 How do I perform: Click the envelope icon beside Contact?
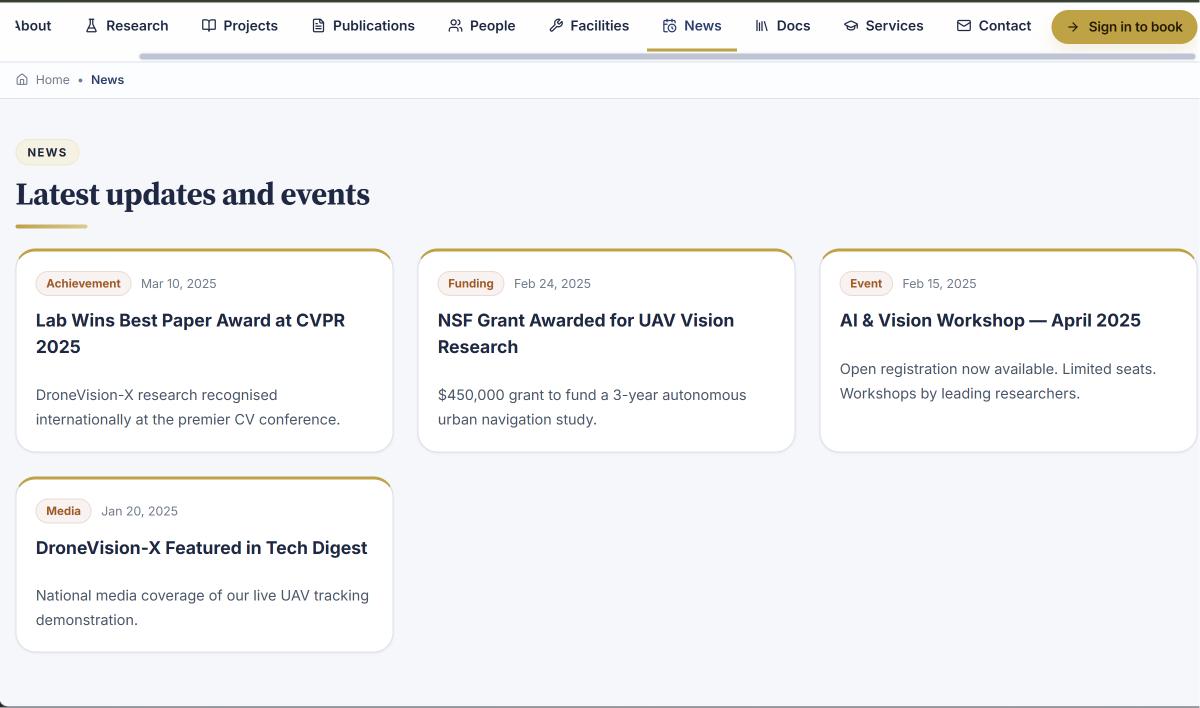tap(964, 26)
